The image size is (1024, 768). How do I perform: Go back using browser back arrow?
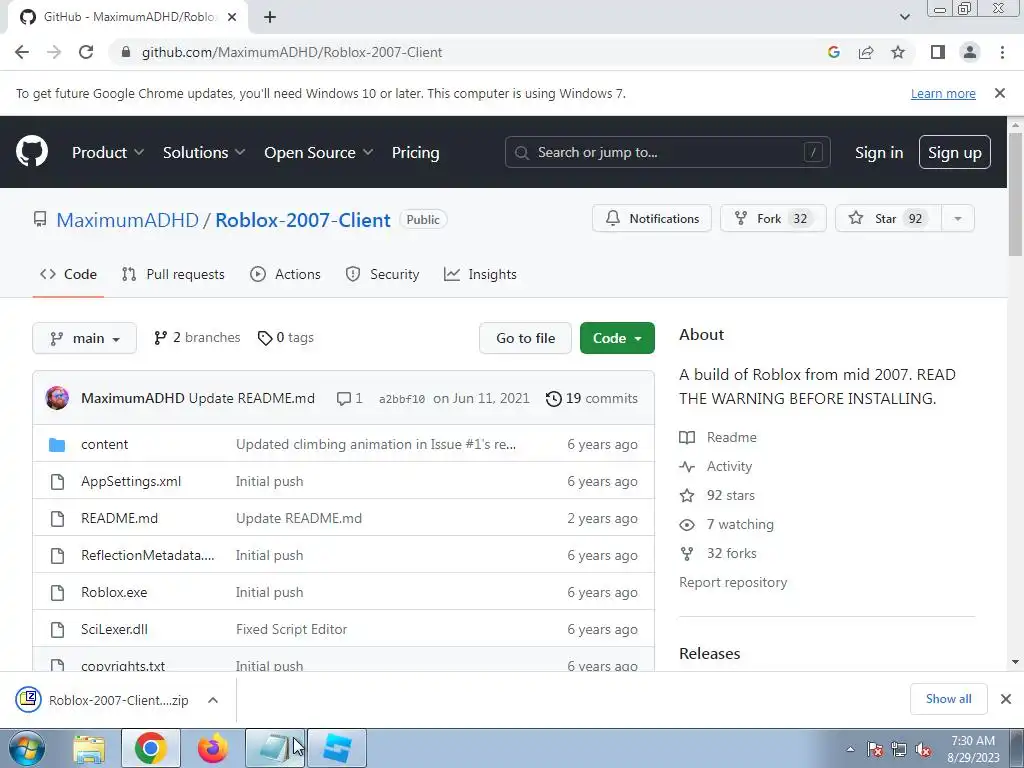tap(22, 52)
